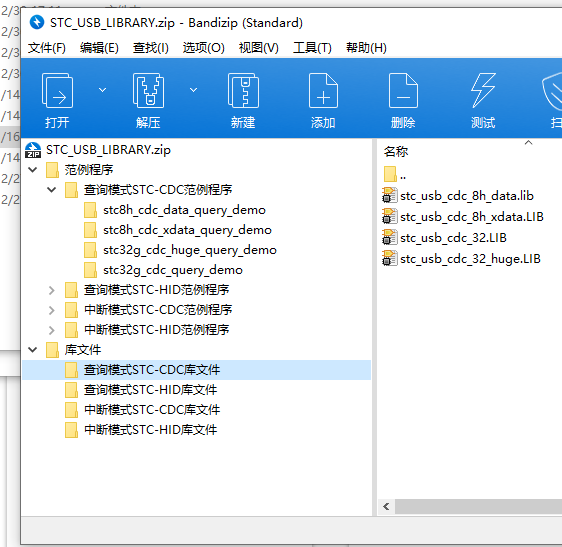This screenshot has height=547, width=562.
Task: Select 查询模式STC-HID库文件 folder
Action: click(150, 390)
